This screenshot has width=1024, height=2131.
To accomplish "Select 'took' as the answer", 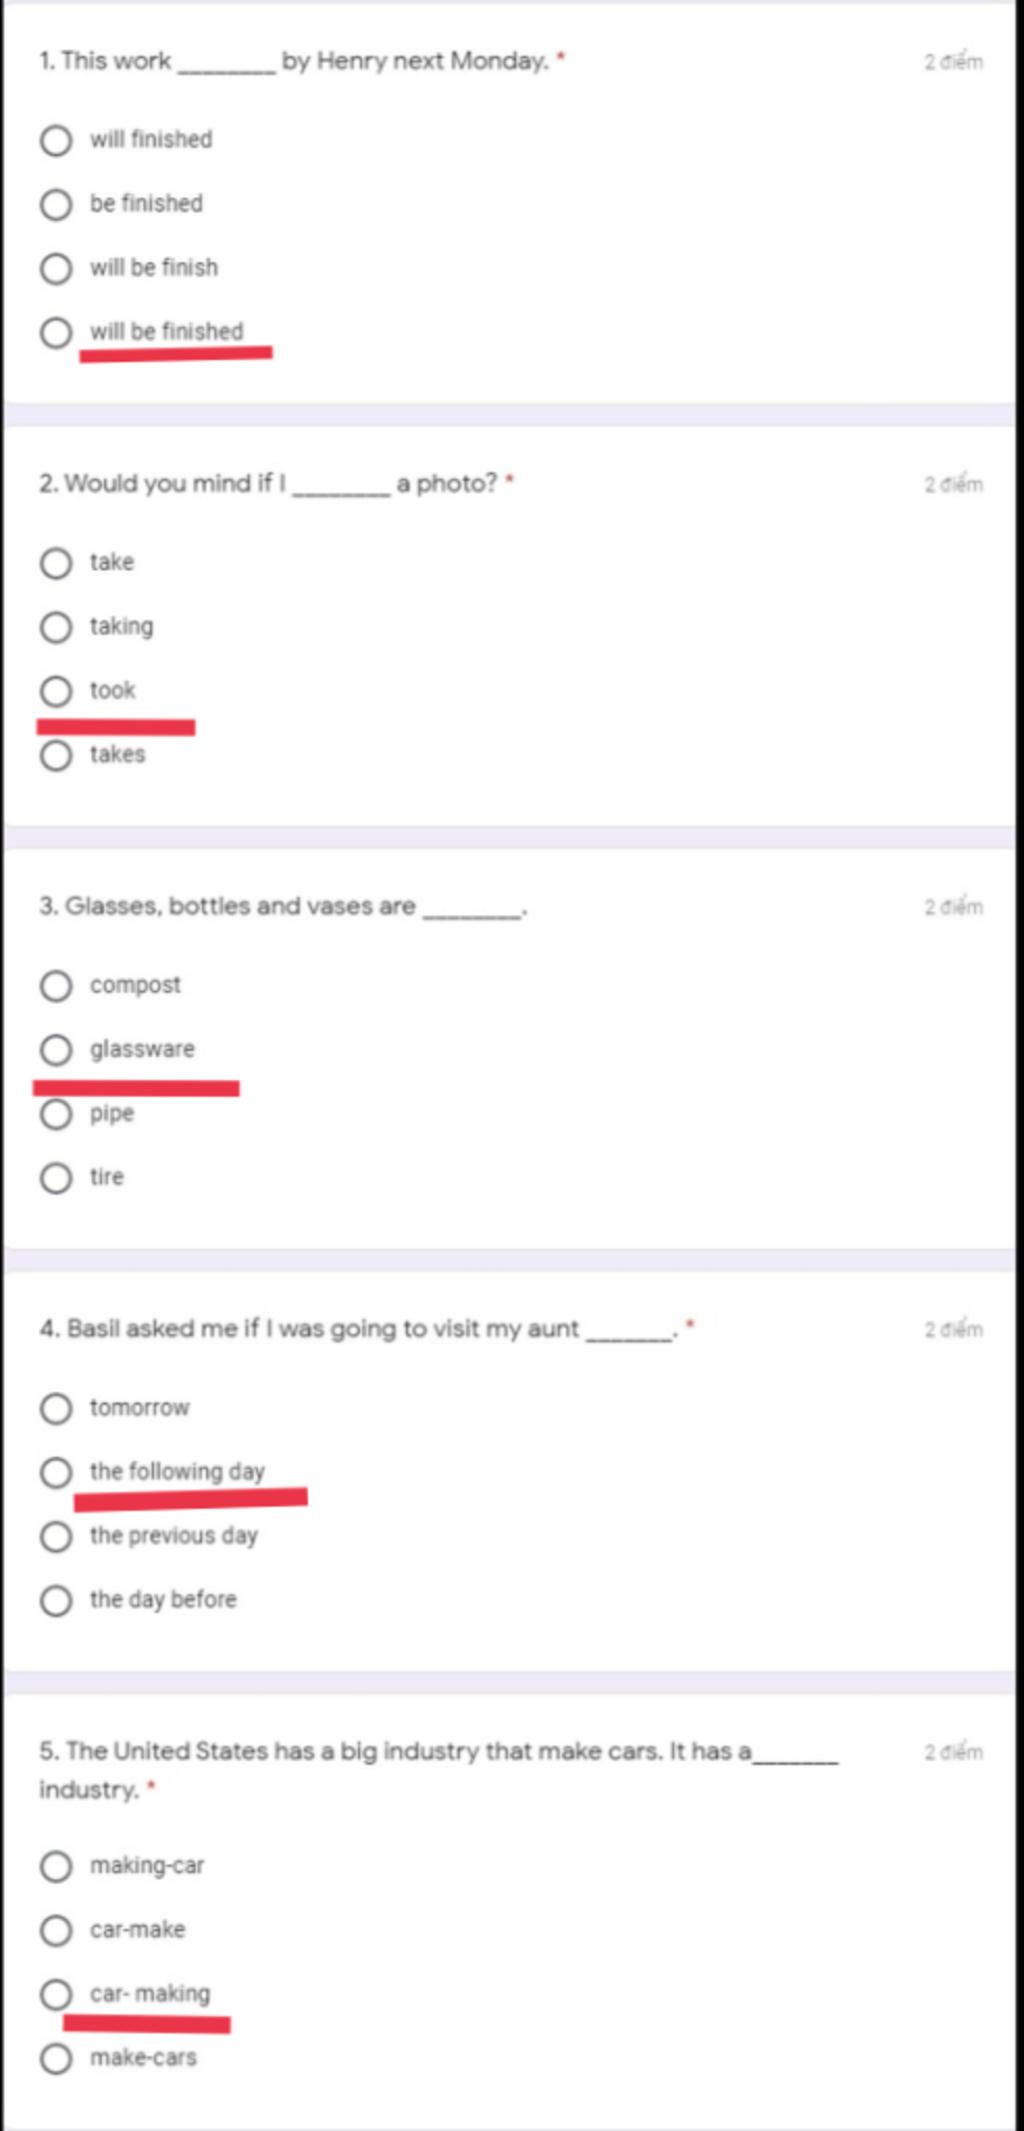I will coord(56,691).
